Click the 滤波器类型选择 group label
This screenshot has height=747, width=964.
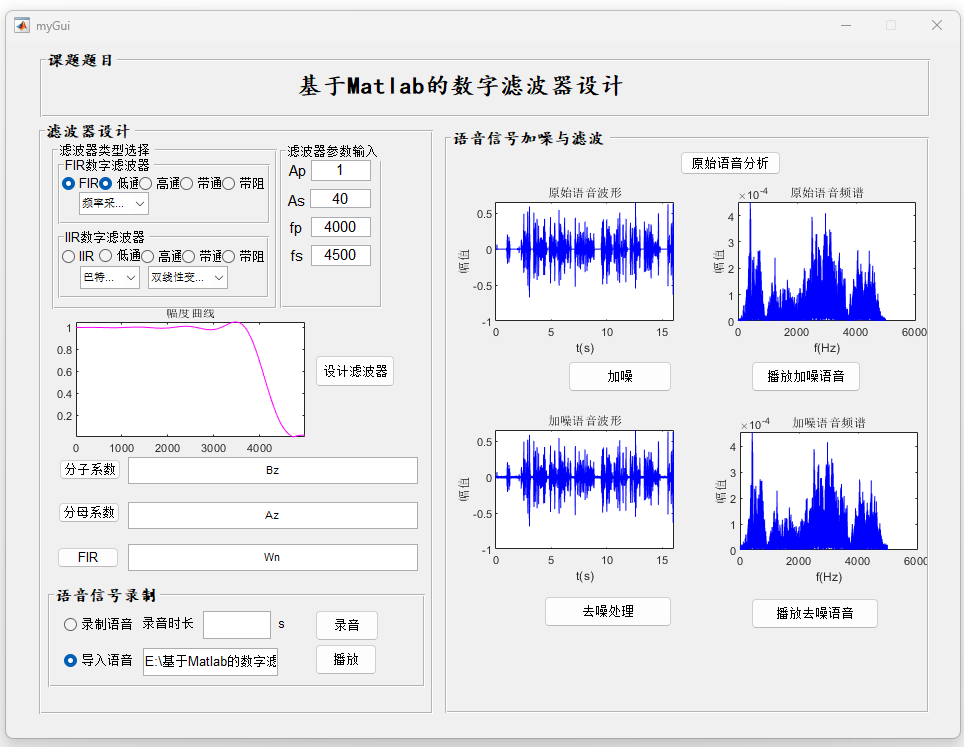[x=105, y=150]
